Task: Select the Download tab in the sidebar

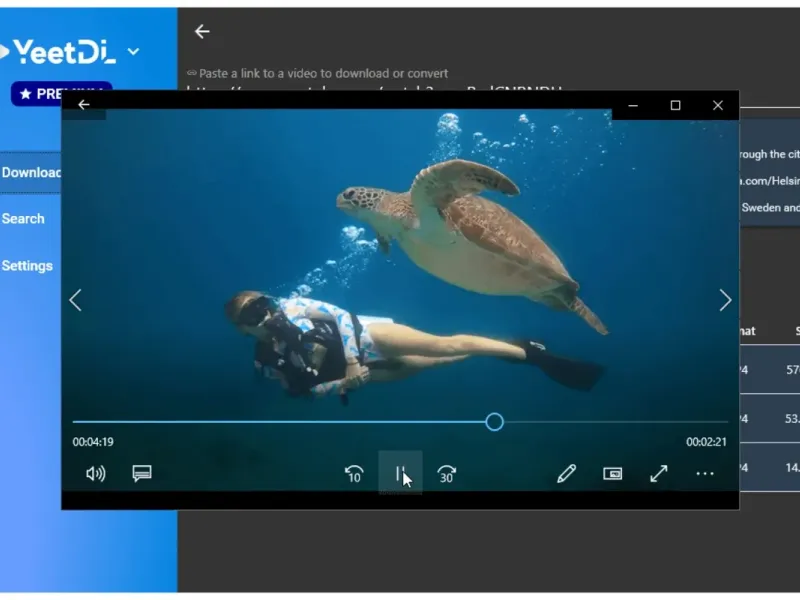Action: tap(31, 172)
